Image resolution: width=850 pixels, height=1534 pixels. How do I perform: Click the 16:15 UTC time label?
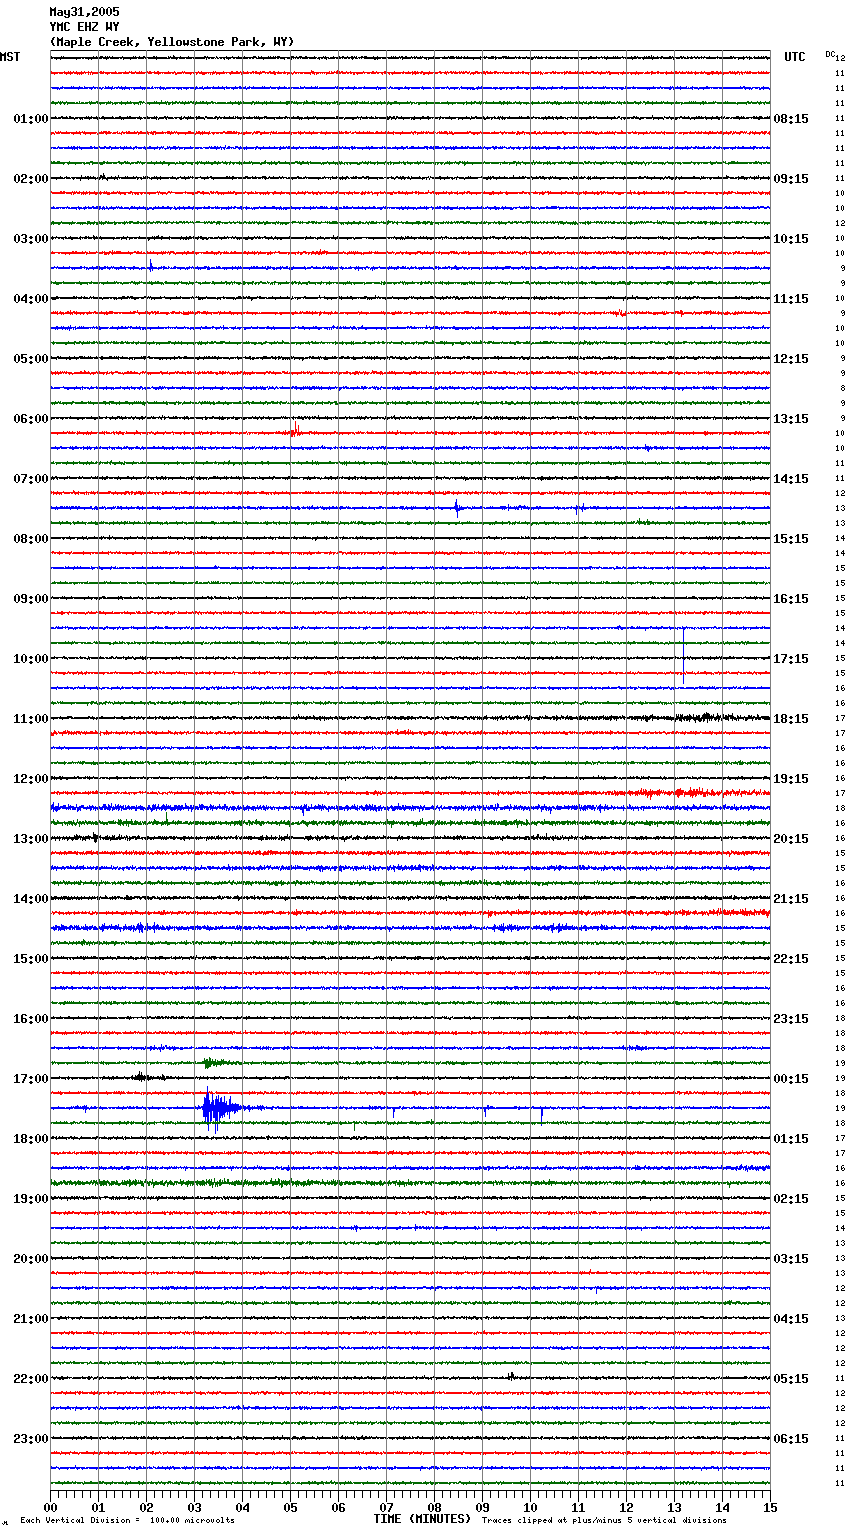[x=791, y=599]
